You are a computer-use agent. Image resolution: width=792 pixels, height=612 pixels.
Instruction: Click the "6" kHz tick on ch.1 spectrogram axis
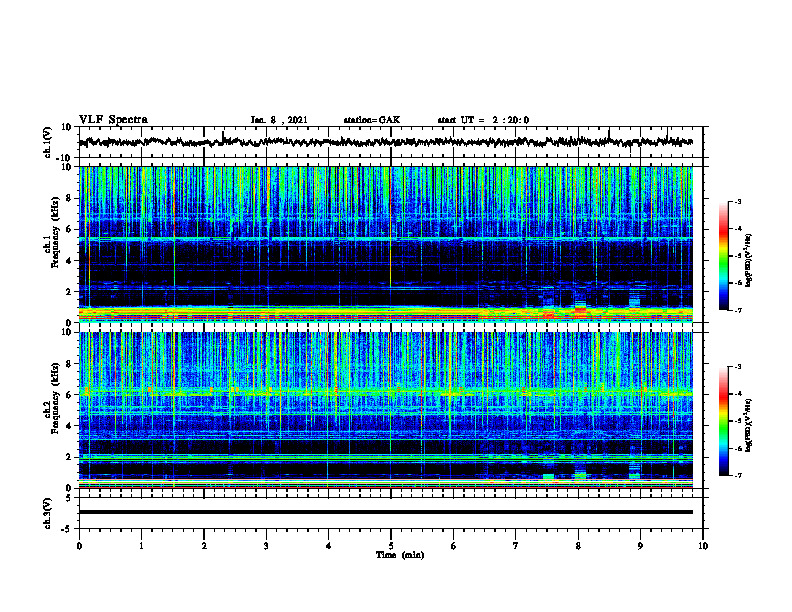point(70,229)
